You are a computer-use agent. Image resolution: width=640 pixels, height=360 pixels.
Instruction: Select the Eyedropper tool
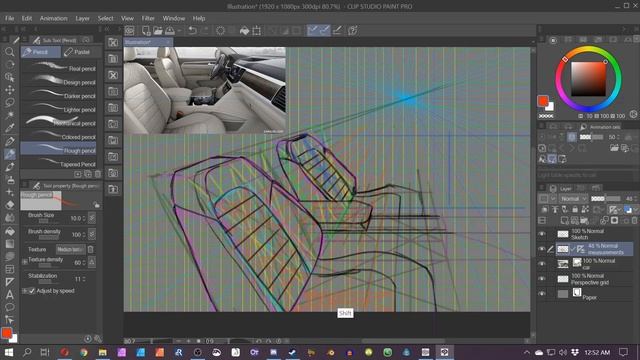tap(9, 128)
